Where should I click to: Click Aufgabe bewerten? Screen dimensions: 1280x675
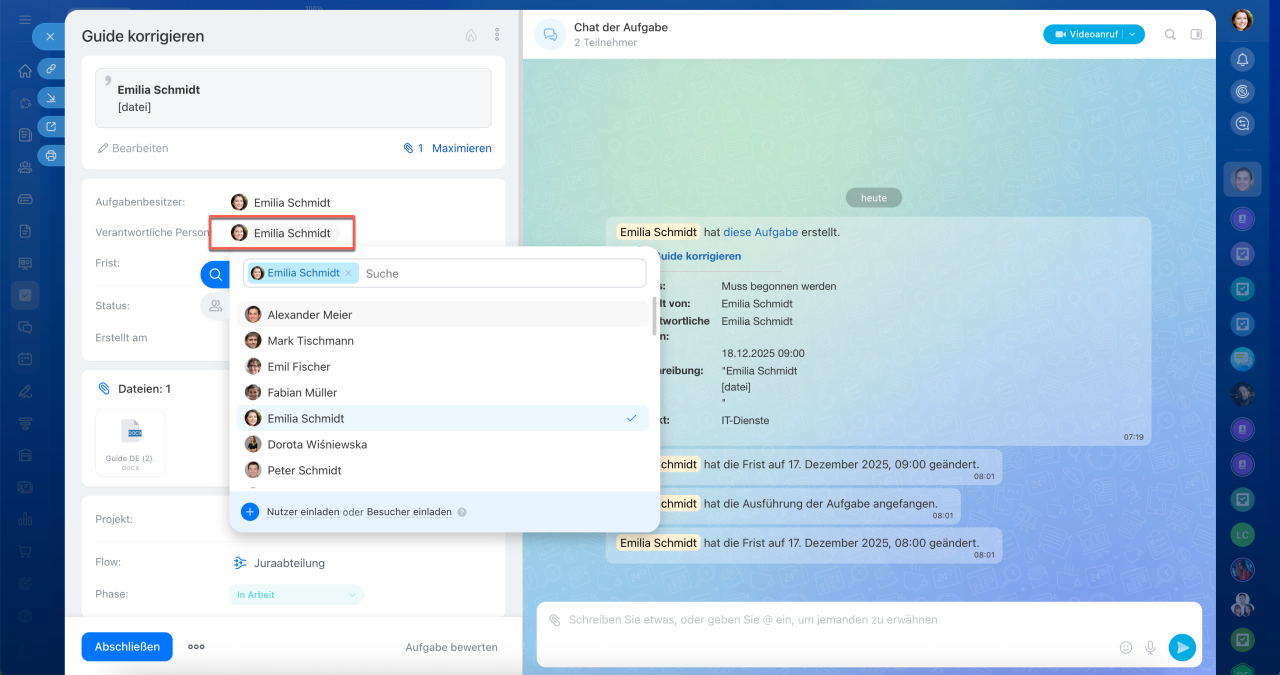coord(451,647)
